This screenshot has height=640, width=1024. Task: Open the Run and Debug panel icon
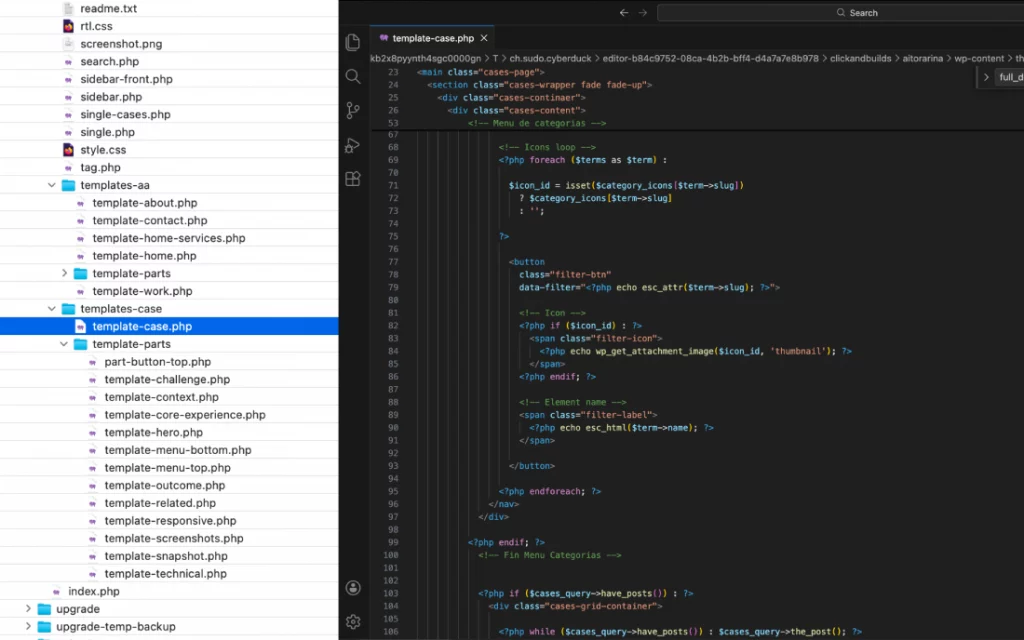pos(352,145)
